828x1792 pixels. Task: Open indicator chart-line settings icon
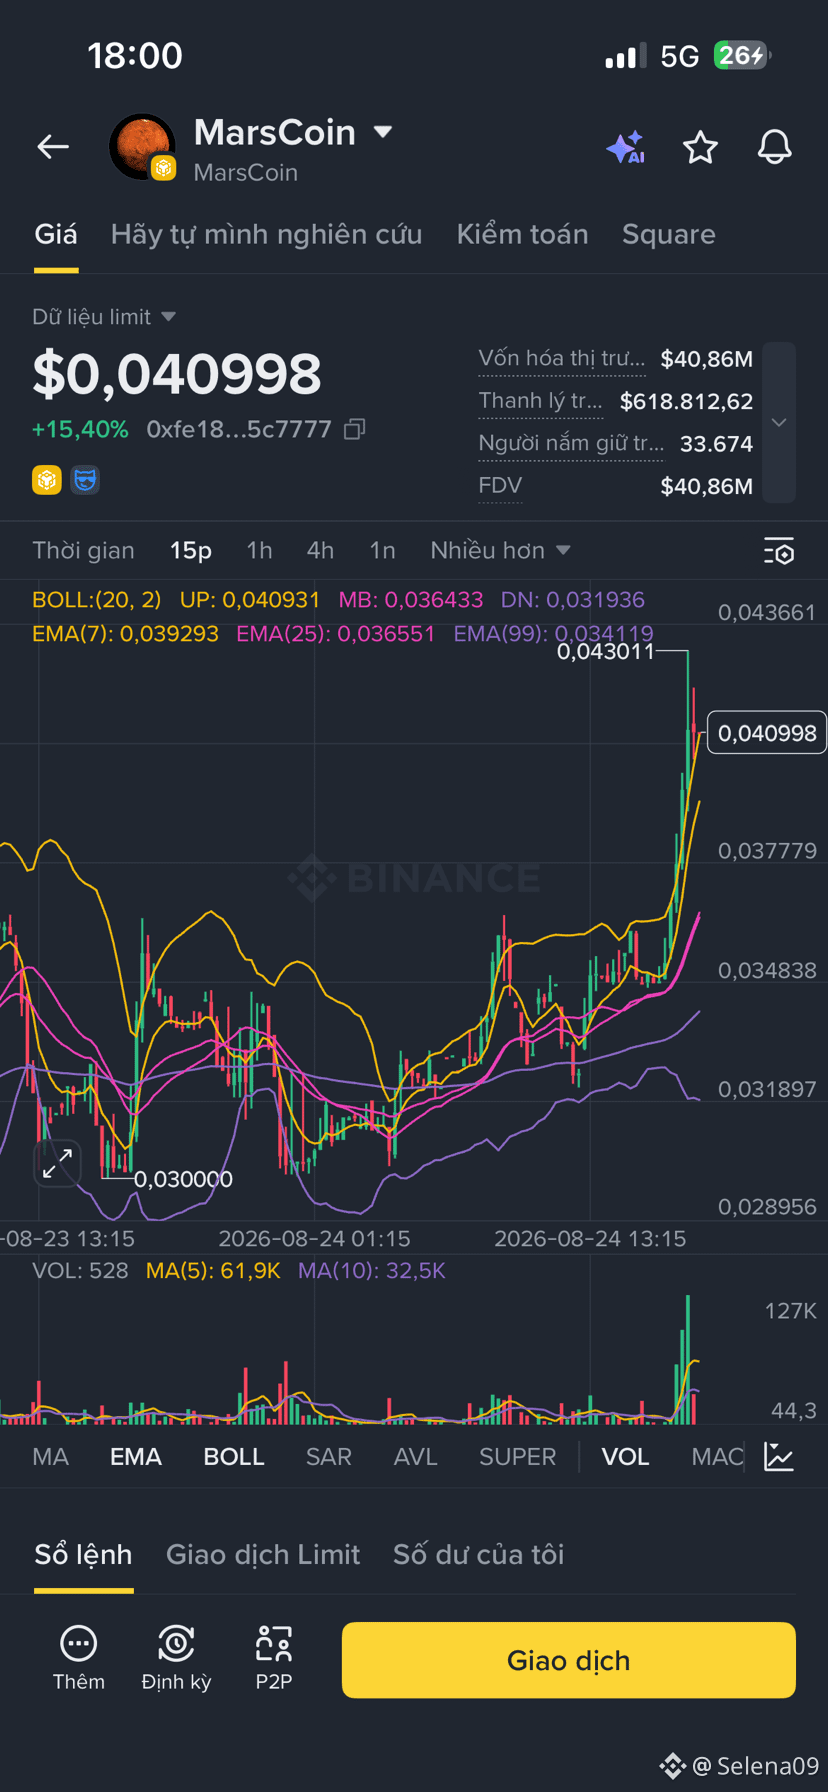coord(779,1456)
